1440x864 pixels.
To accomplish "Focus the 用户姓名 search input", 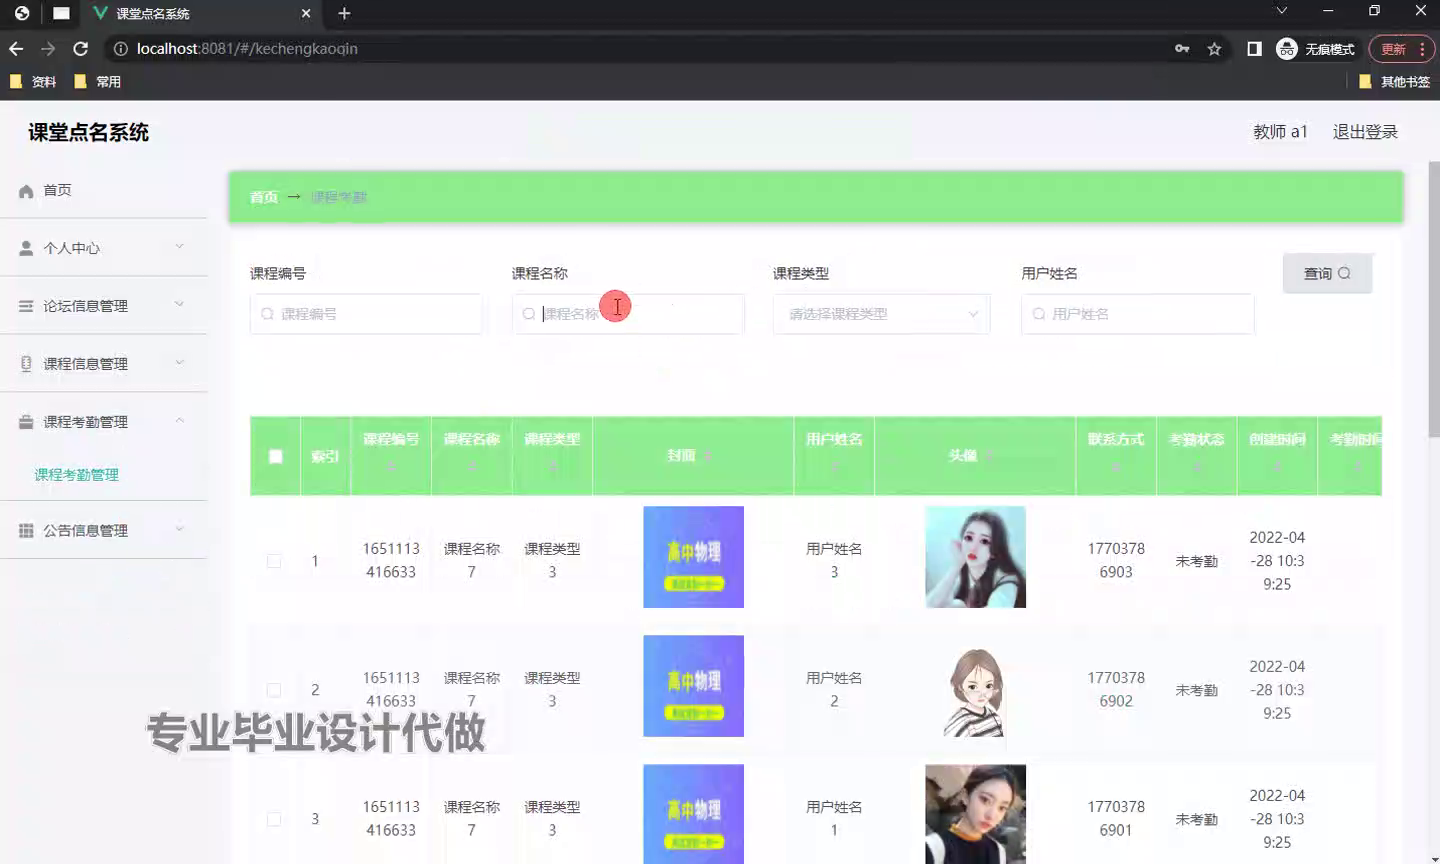I will coord(1137,314).
